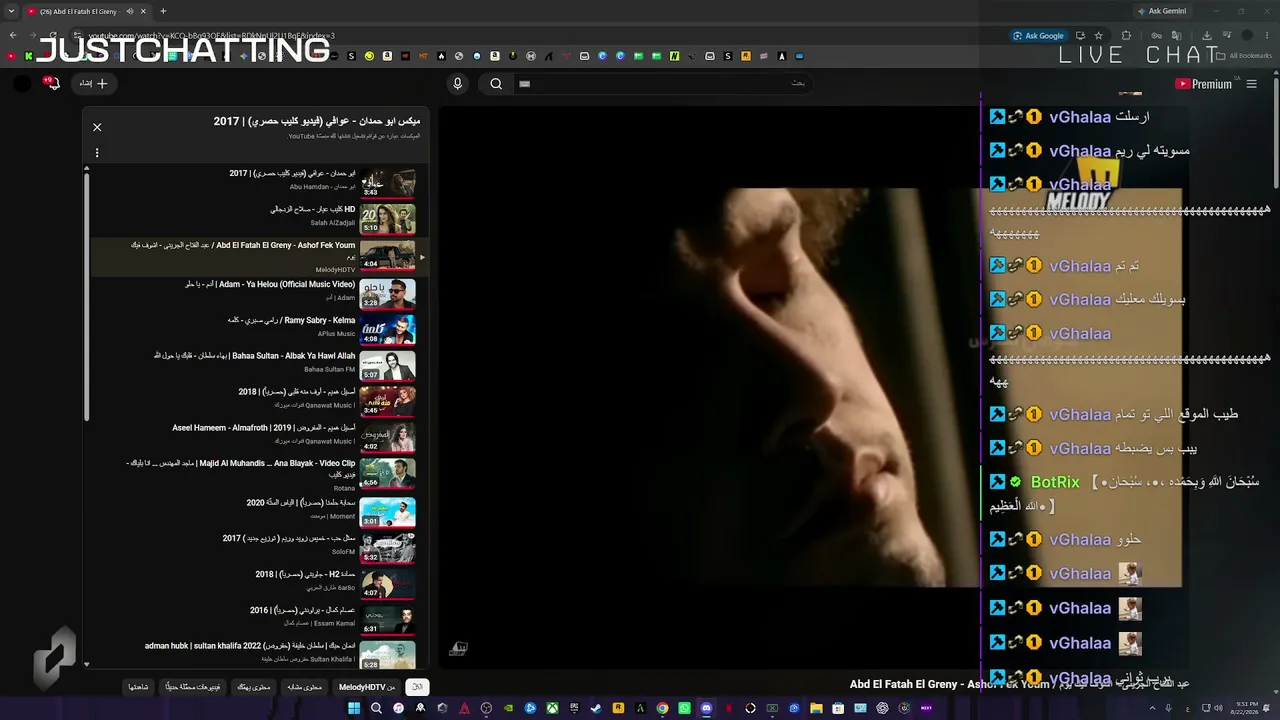Close the Abd El Fatah El Greny tab
Viewport: 1280px width, 720px height.
point(143,11)
